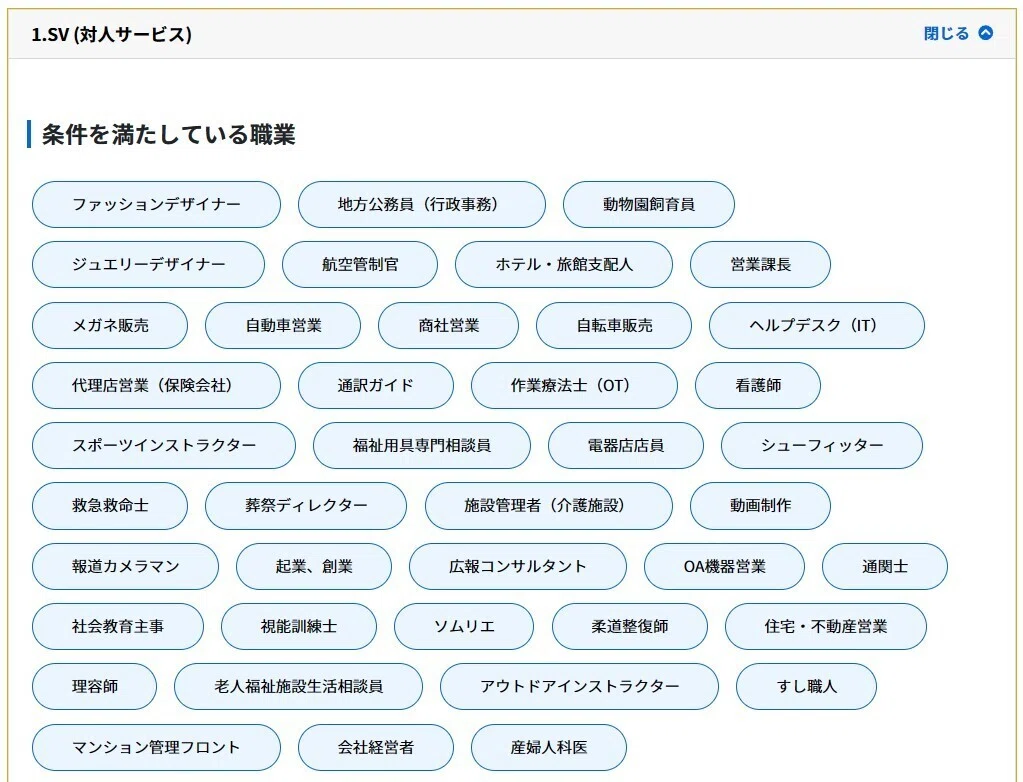The height and width of the screenshot is (782, 1023).
Task: Choose 動物園飼育員 from the list
Action: click(649, 205)
